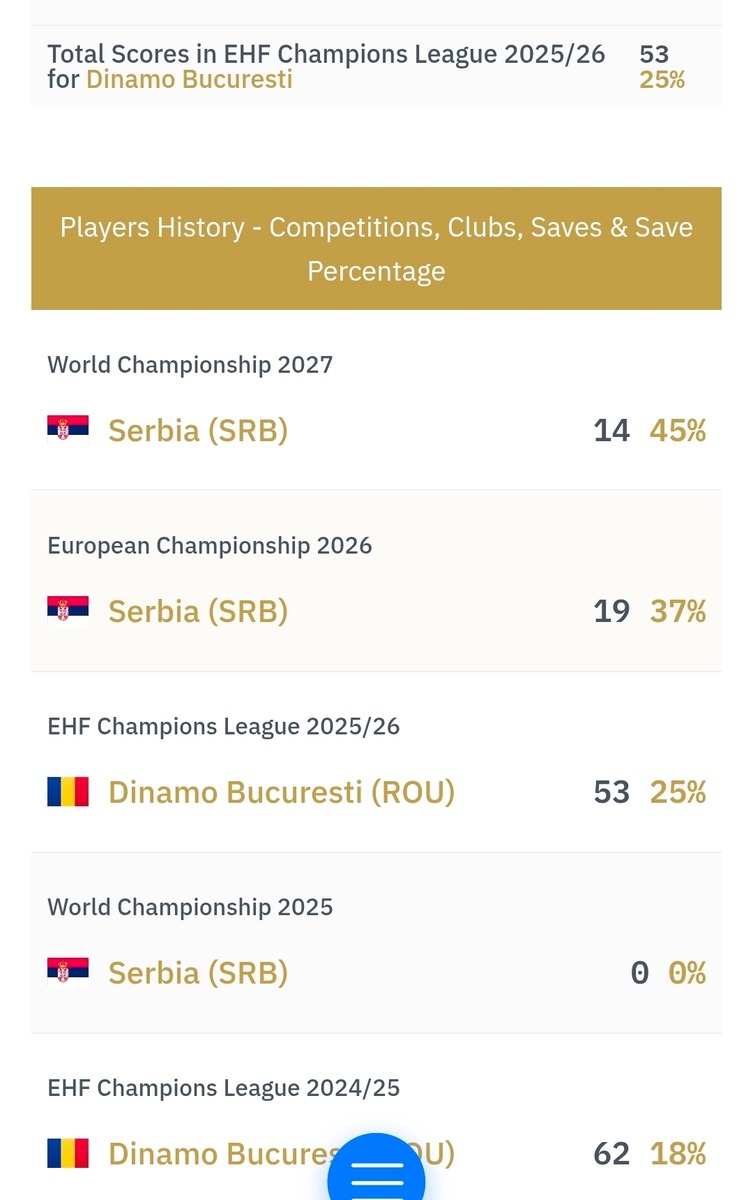
Task: Tap Serbia flag under European Championship 2026
Action: [68, 610]
